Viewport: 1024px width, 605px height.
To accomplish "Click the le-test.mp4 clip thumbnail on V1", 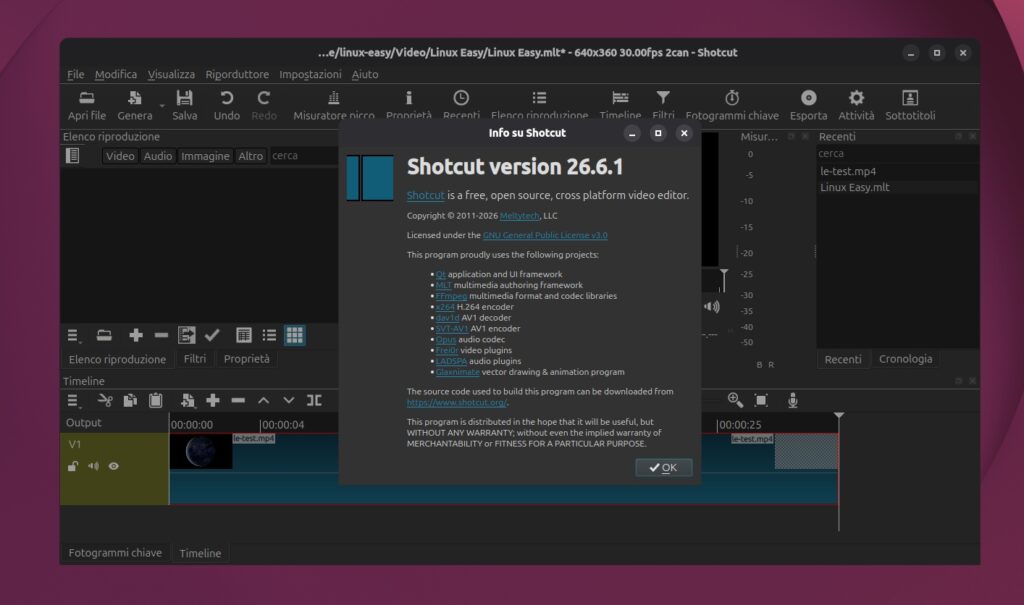I will point(200,451).
